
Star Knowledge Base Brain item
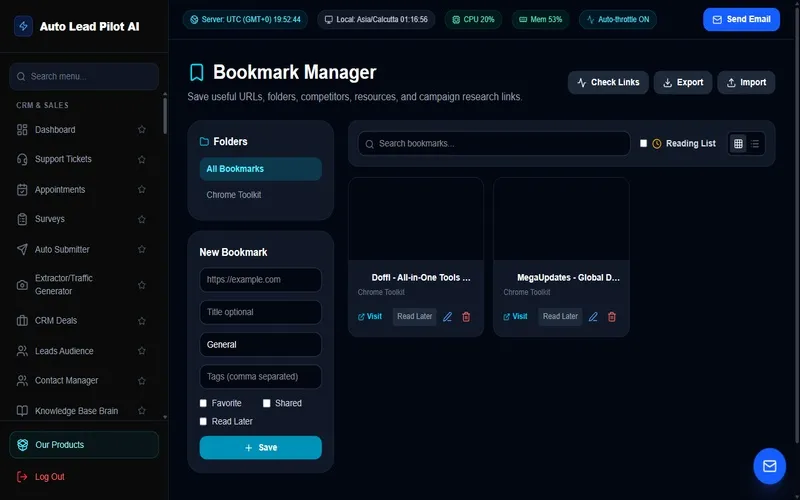142,410
